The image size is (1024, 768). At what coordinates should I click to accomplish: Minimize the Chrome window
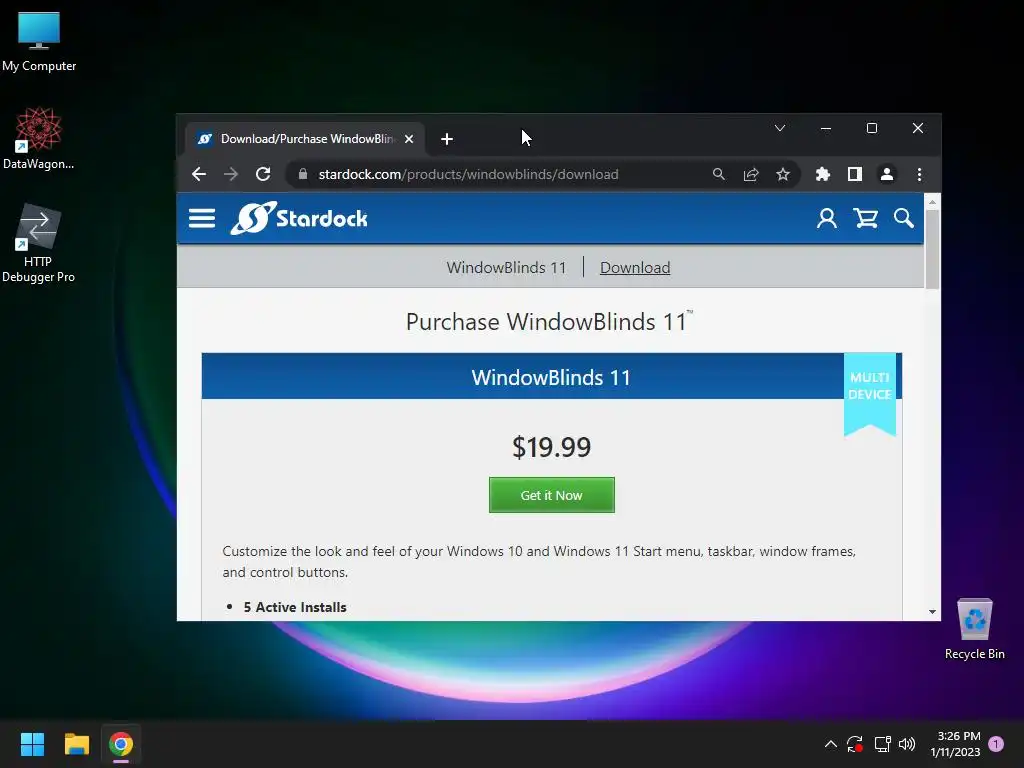825,128
